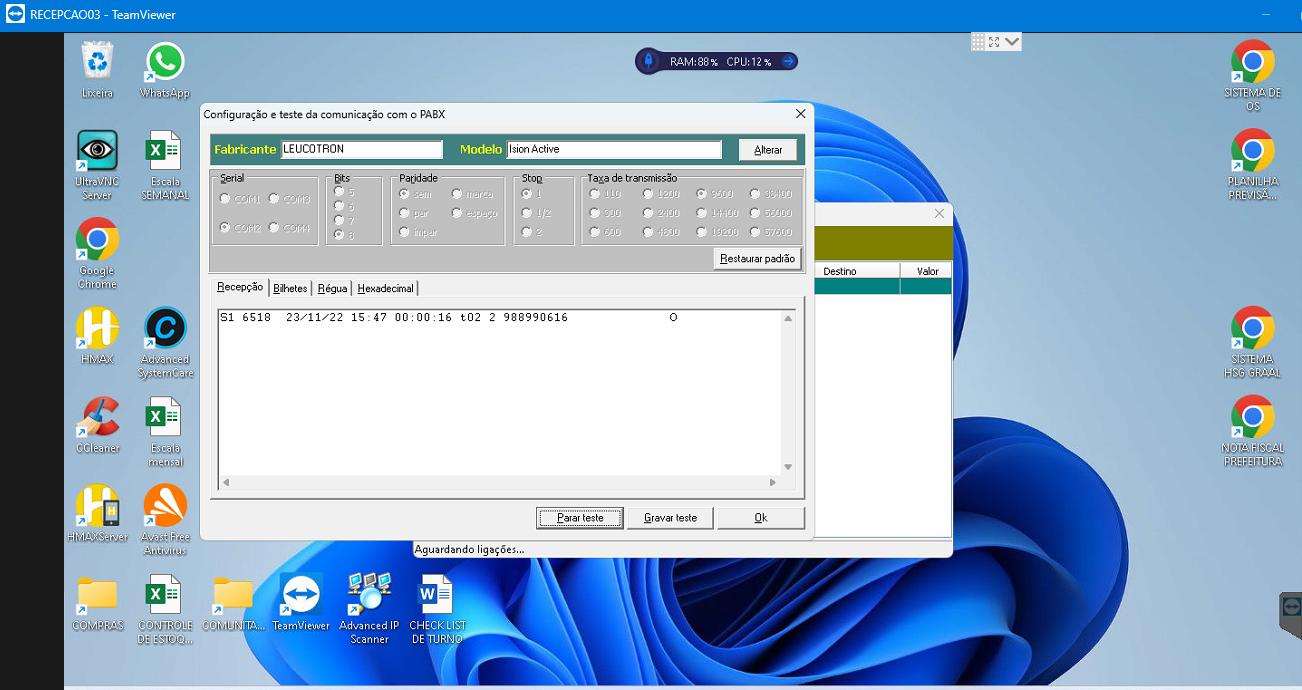Expand the TeamViewer toolbar chevron
The image size is (1302, 690).
(1012, 42)
